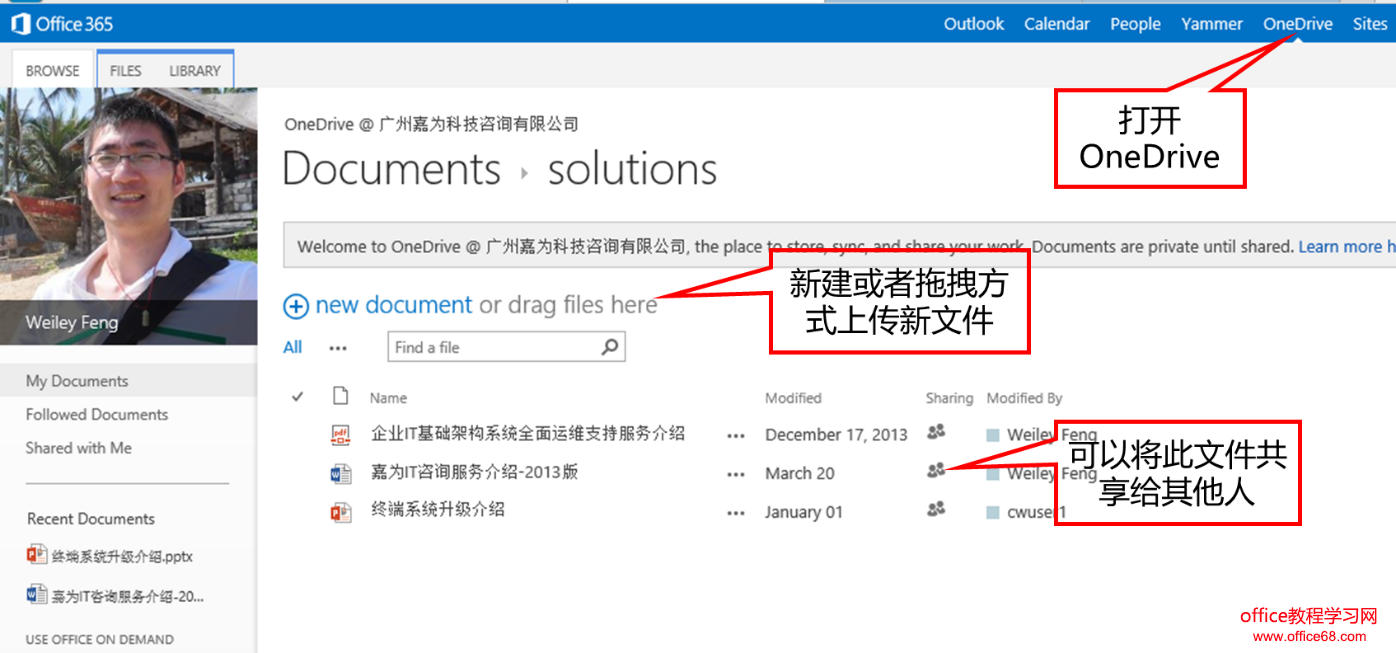The image size is (1396, 653).
Task: Switch to the FILES ribbon tab
Action: coord(126,71)
